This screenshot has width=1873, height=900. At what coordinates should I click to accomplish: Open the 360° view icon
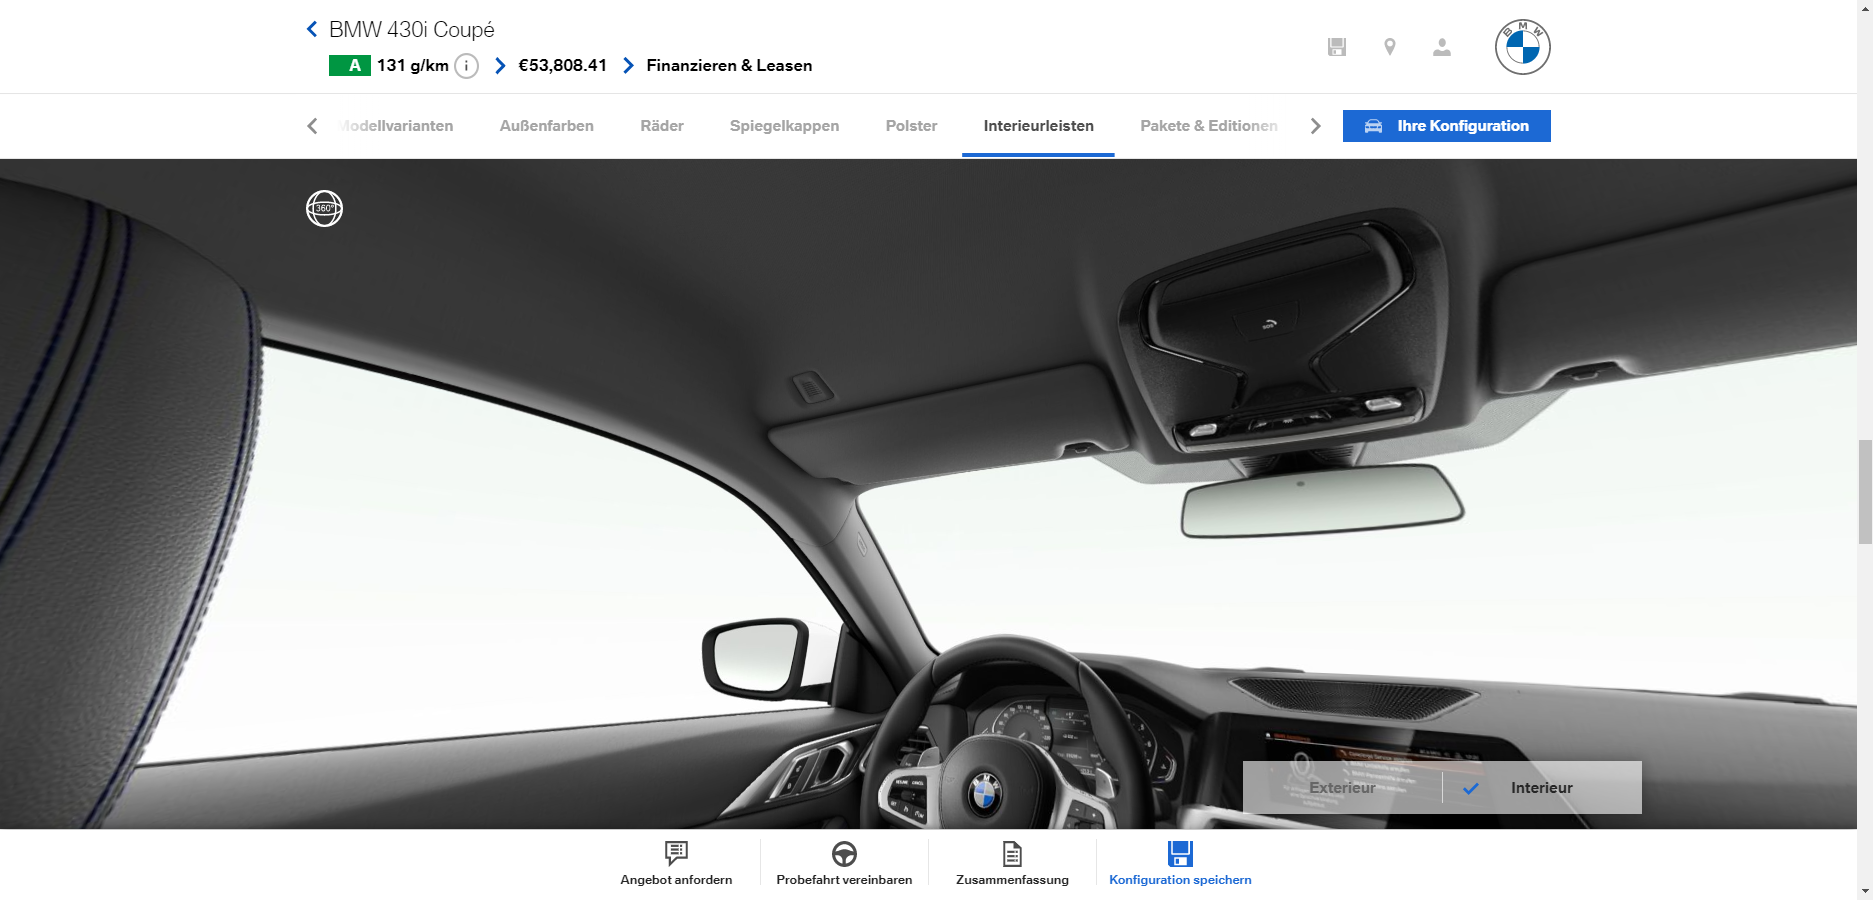point(324,208)
